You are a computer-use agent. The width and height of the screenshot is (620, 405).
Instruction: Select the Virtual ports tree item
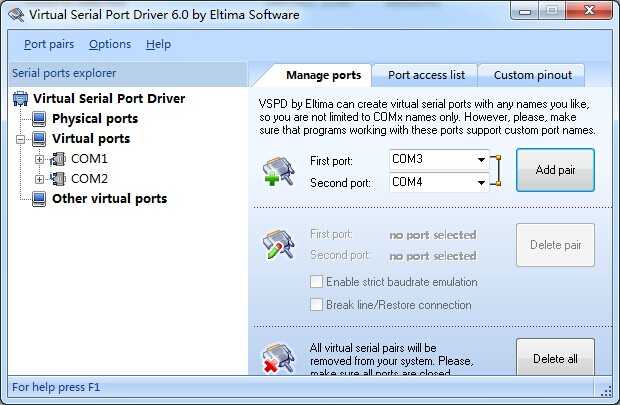[91, 139]
